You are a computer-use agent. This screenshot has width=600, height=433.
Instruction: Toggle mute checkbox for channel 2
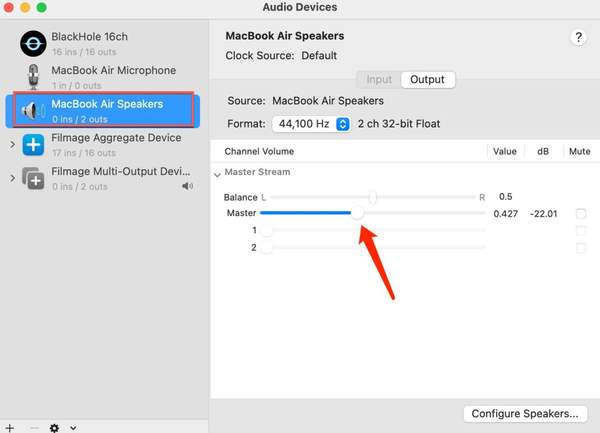(581, 247)
